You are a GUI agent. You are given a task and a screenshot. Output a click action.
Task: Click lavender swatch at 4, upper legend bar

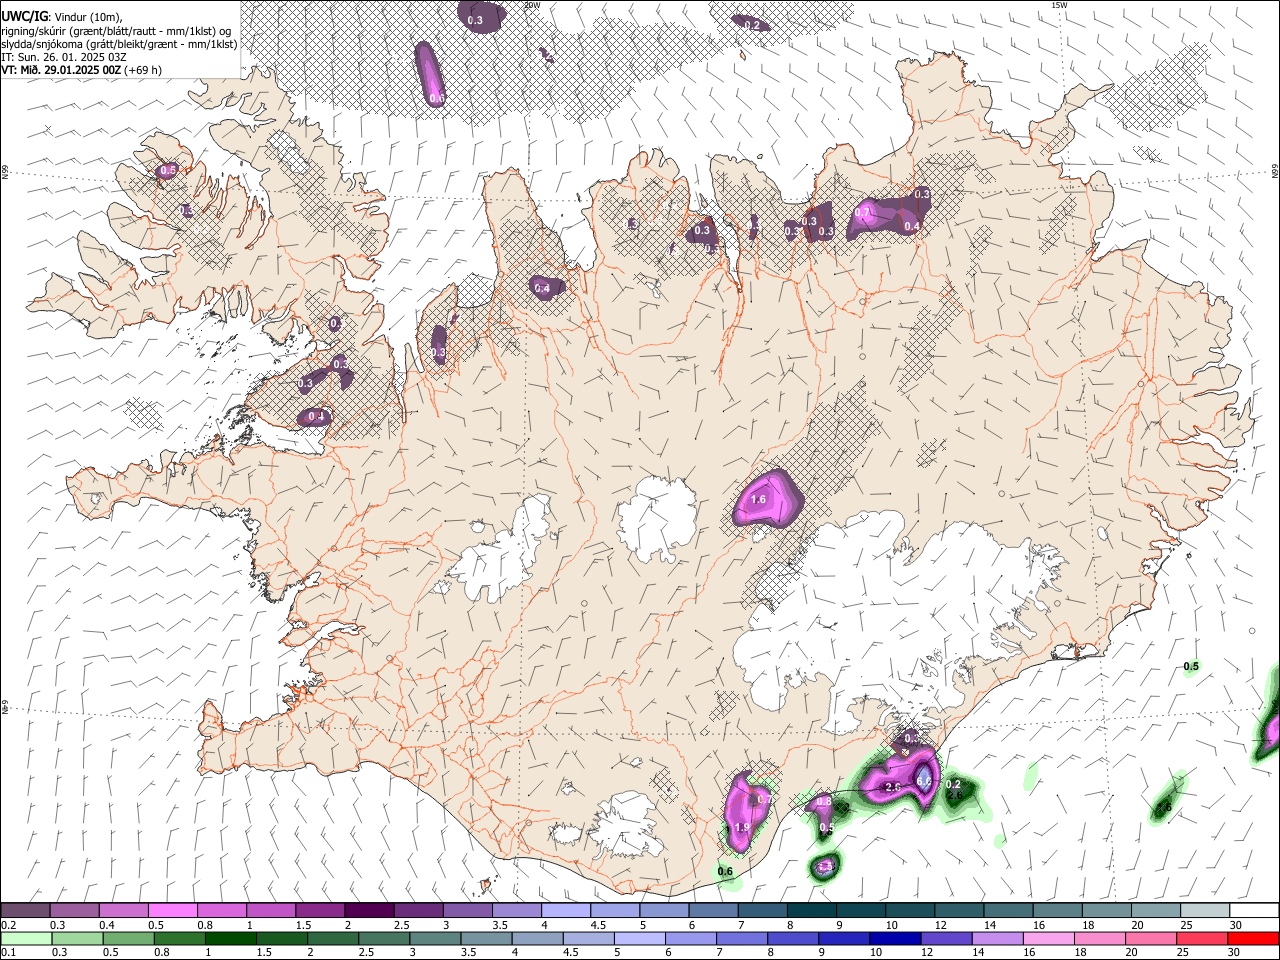(x=565, y=911)
